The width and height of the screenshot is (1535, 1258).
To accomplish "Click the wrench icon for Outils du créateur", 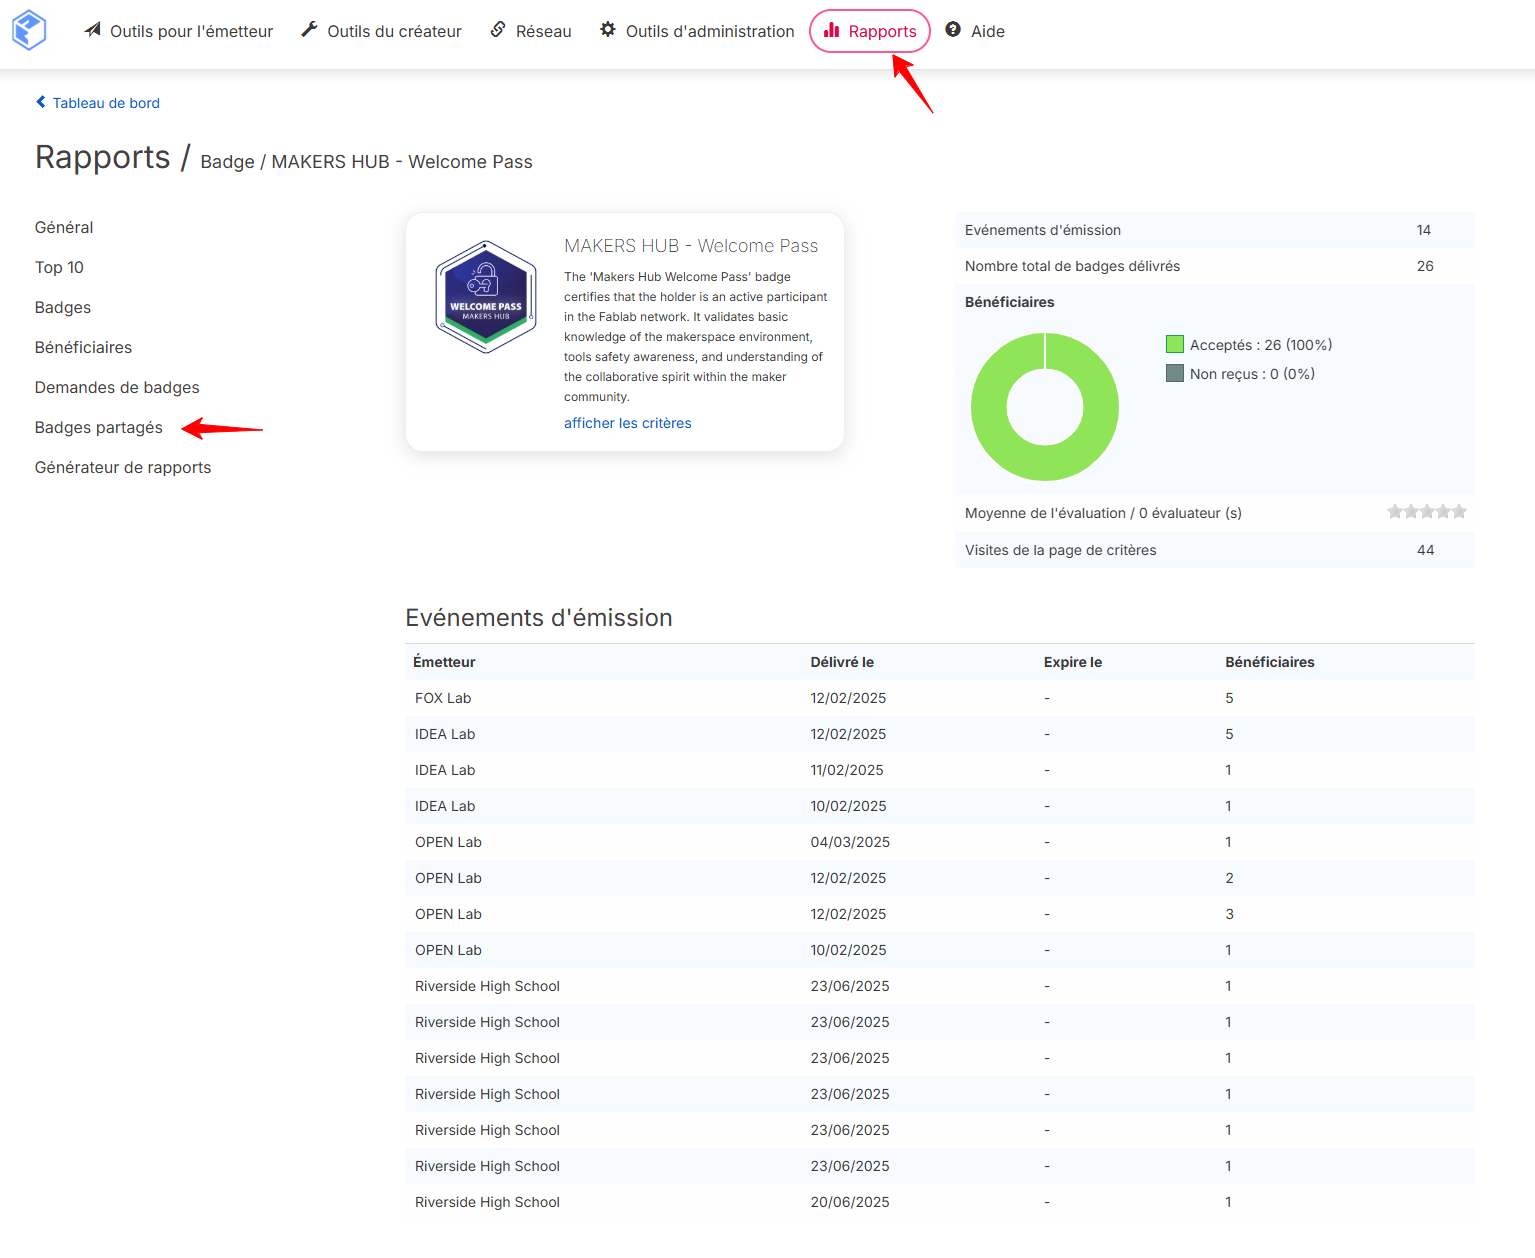I will [x=310, y=30].
